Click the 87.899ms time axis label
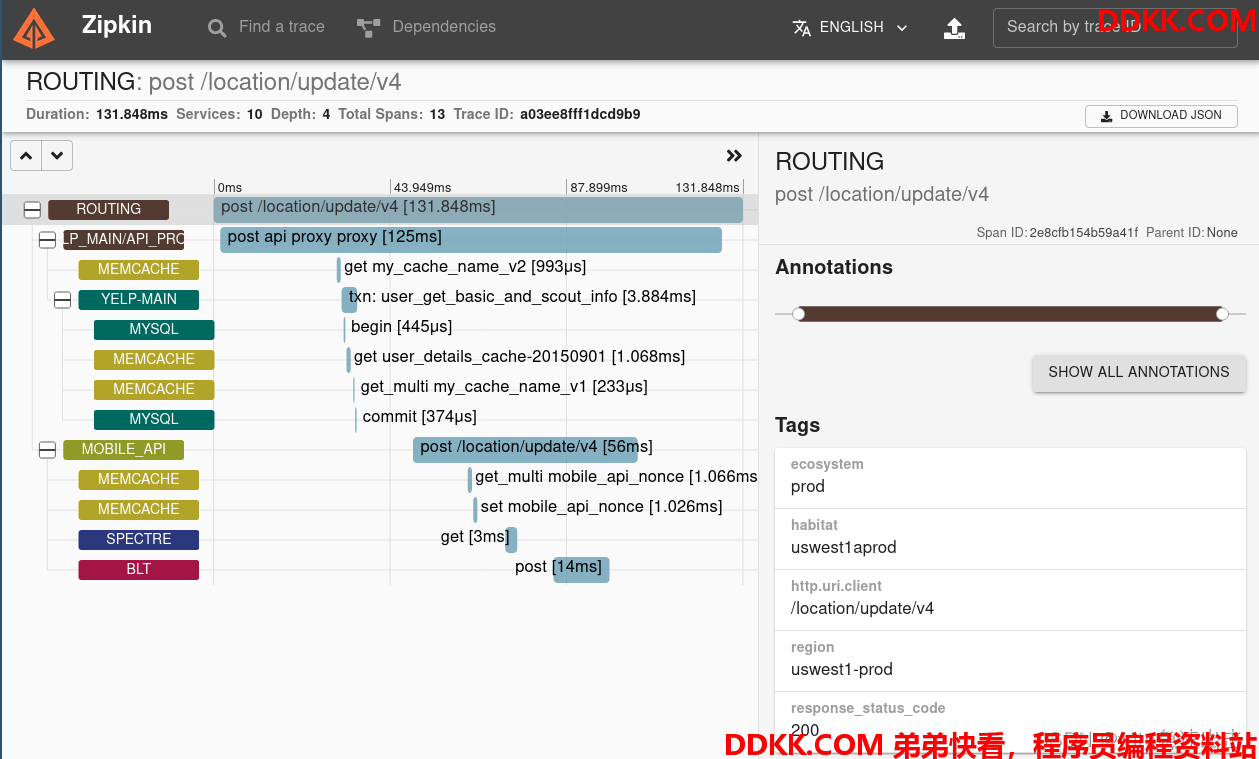 pos(598,187)
